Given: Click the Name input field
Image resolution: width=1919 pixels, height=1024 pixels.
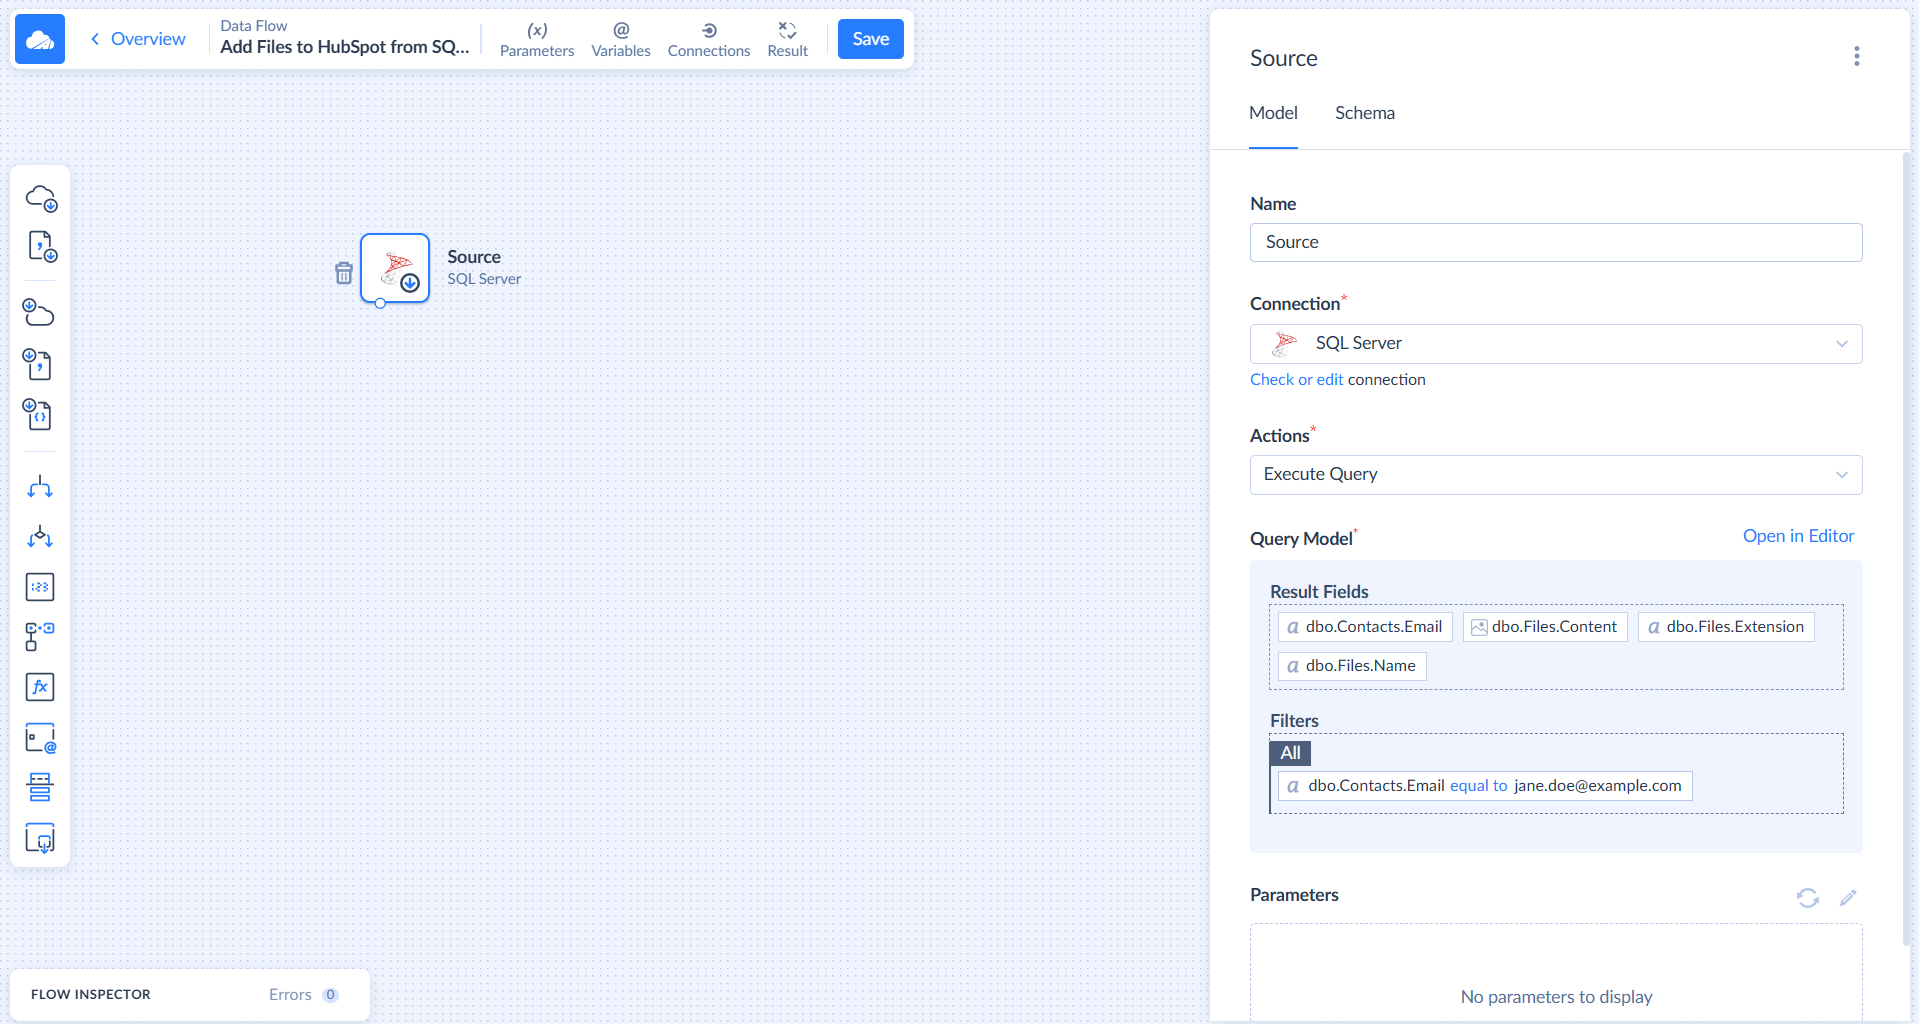Looking at the screenshot, I should (x=1555, y=243).
